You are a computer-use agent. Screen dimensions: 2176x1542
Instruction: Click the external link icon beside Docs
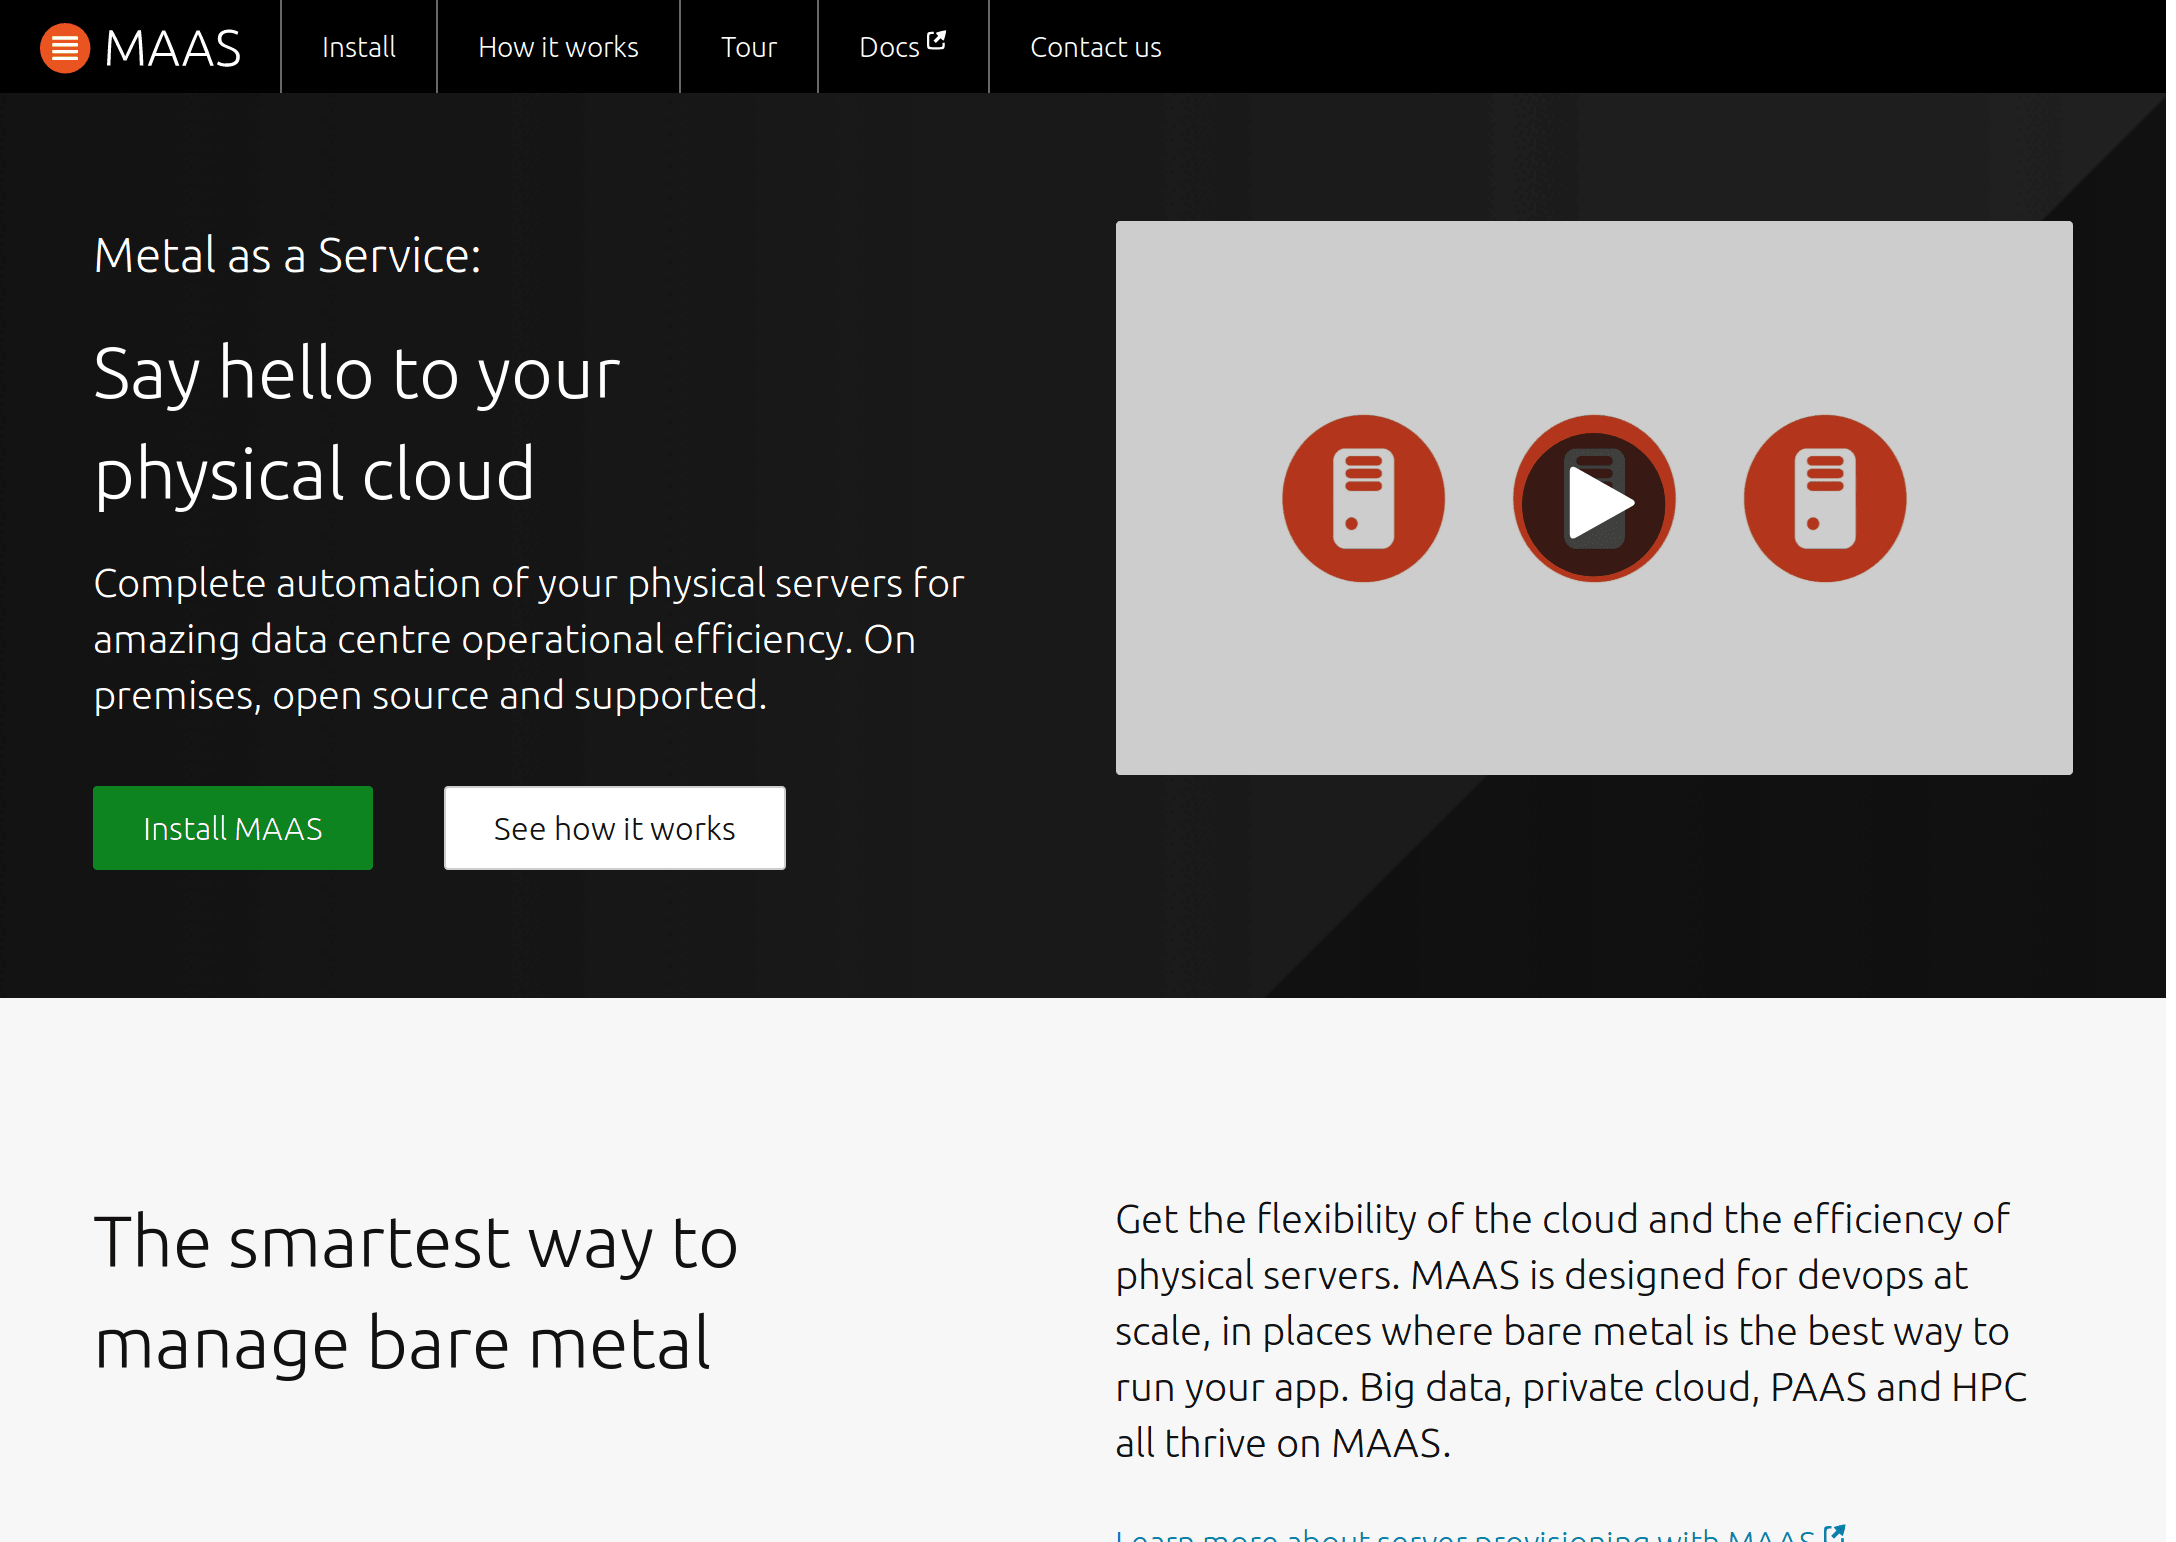pos(936,40)
